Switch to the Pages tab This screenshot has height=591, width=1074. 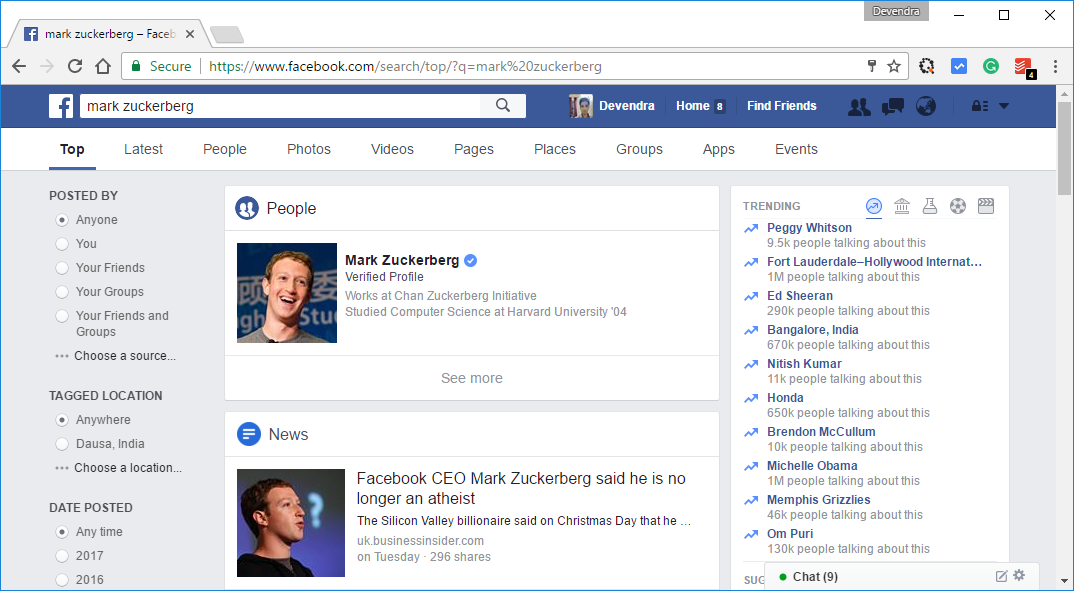(x=474, y=149)
